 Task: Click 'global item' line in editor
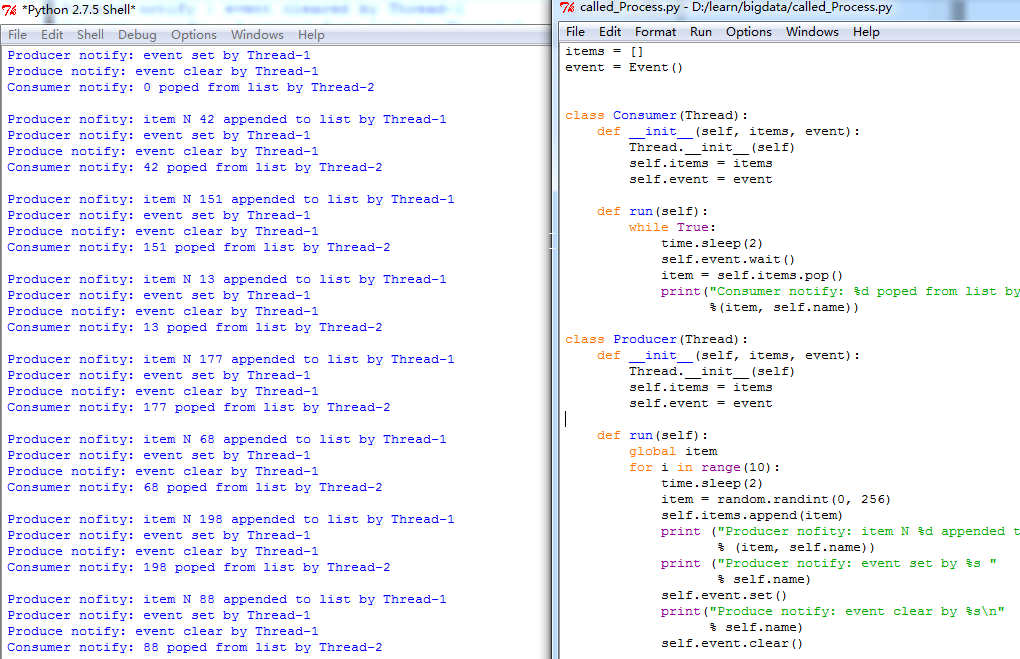(673, 451)
